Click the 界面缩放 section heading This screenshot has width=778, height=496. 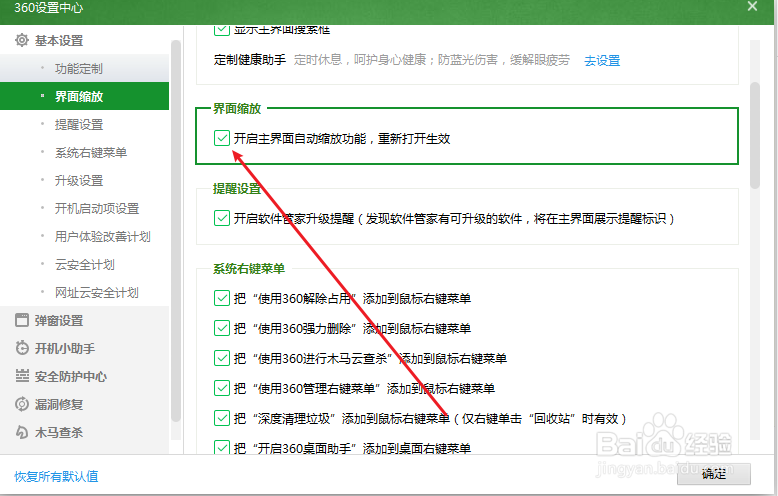237,109
